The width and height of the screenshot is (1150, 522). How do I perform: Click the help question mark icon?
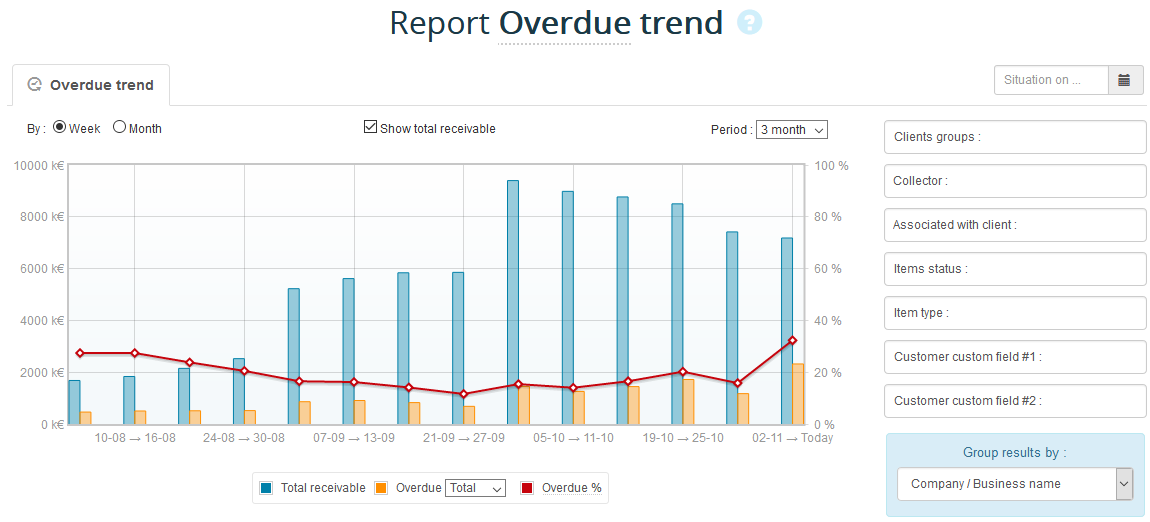[749, 23]
